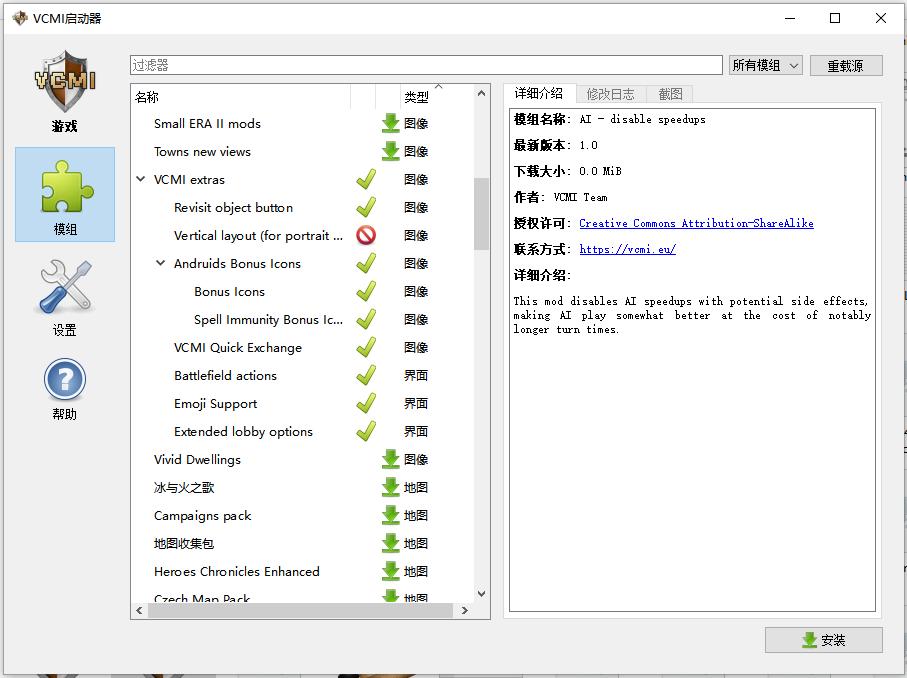
Task: Click red disabled icon for Vertical layout mod
Action: point(366,235)
